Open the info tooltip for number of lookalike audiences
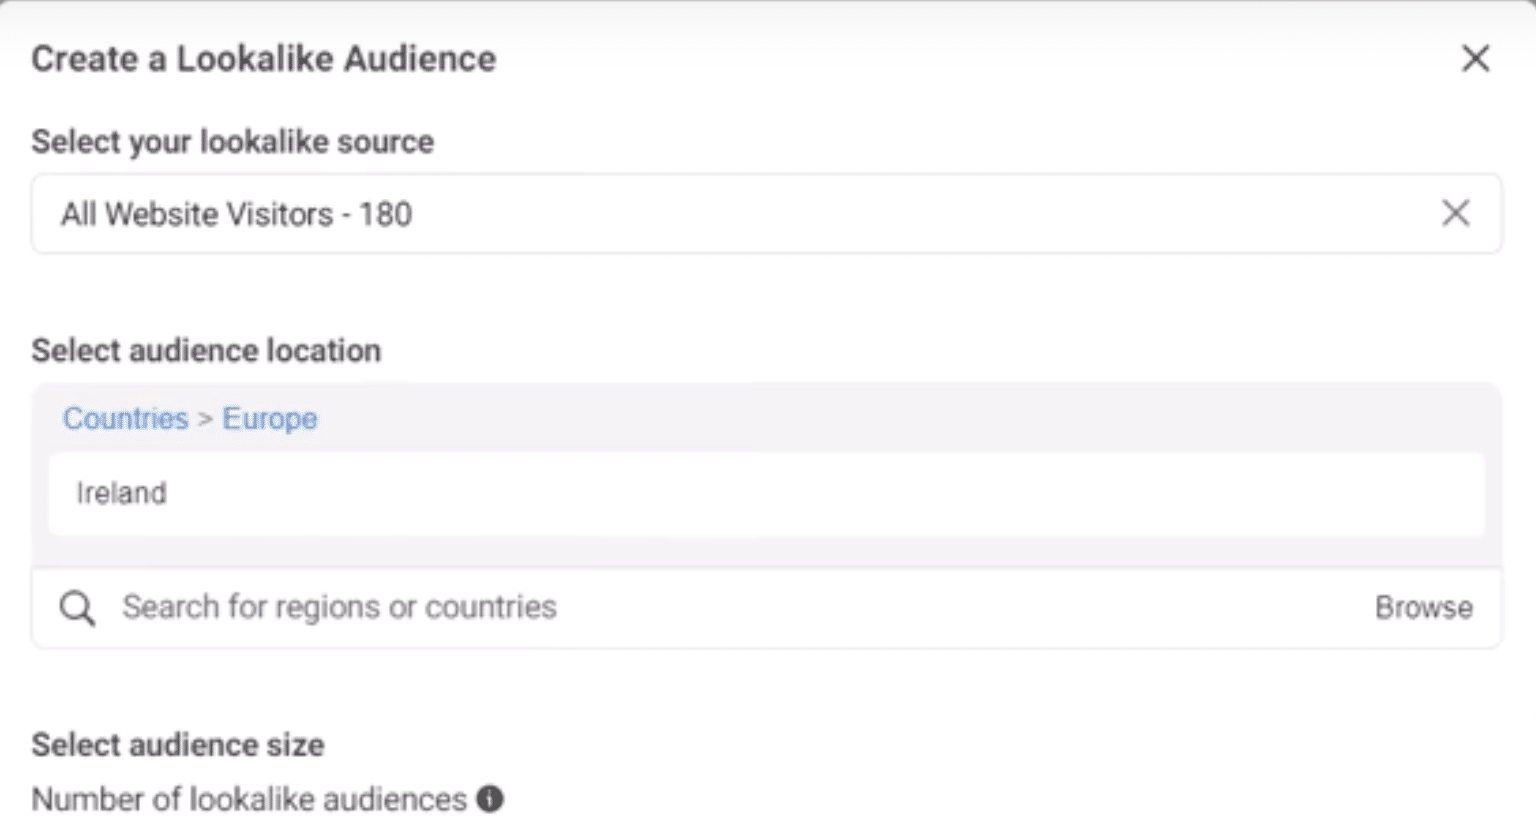Viewport: 1536px width, 825px height. 491,798
